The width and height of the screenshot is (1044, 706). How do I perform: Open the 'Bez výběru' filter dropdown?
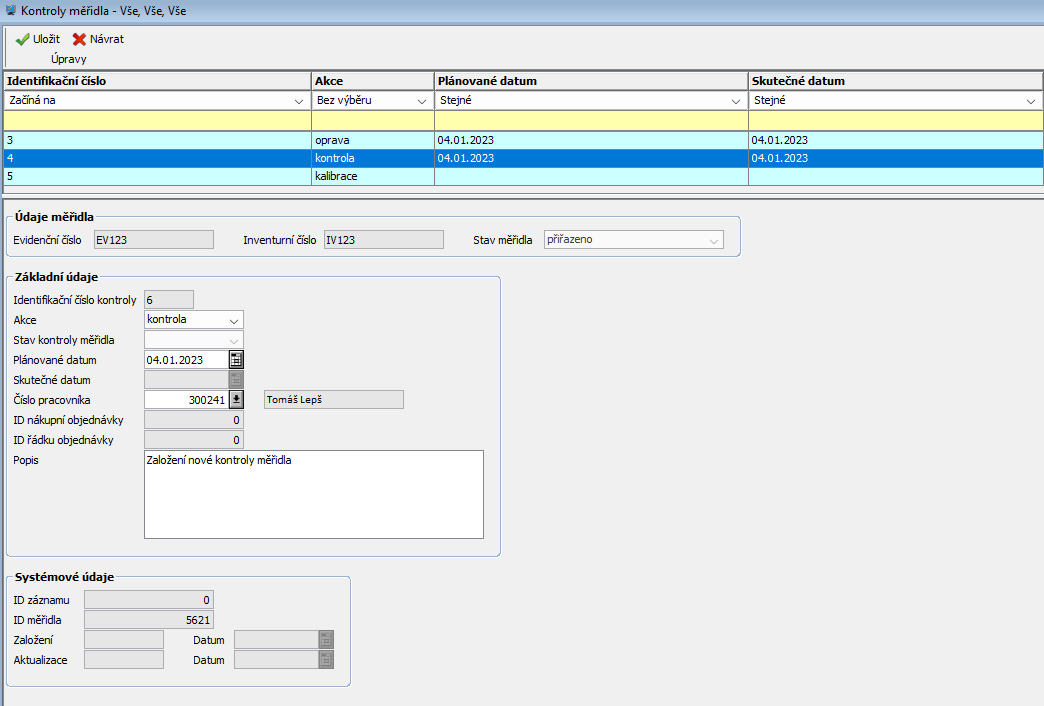pyautogui.click(x=421, y=101)
